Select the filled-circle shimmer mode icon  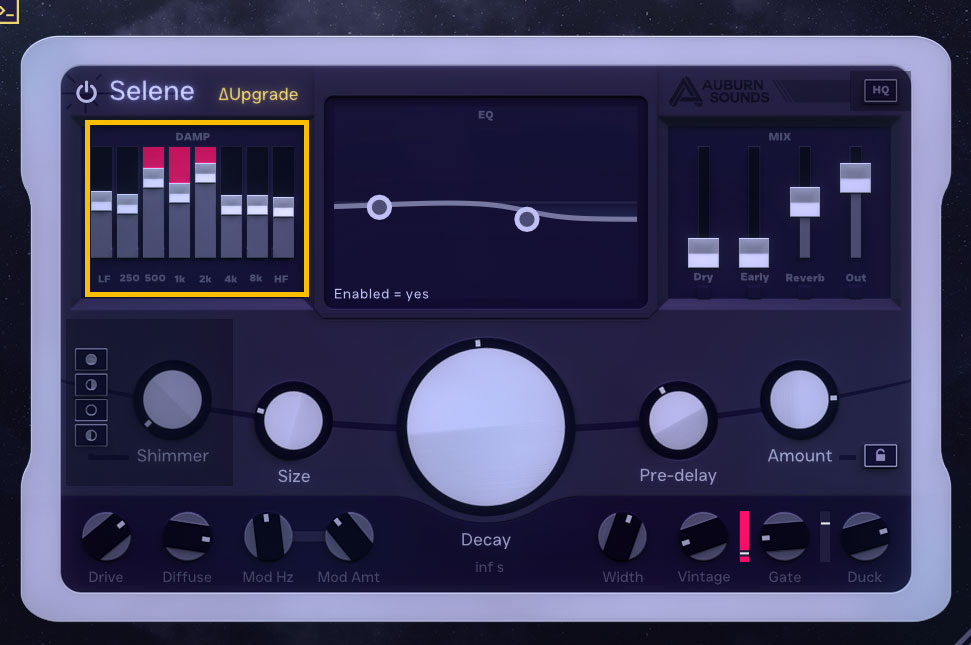[91, 359]
